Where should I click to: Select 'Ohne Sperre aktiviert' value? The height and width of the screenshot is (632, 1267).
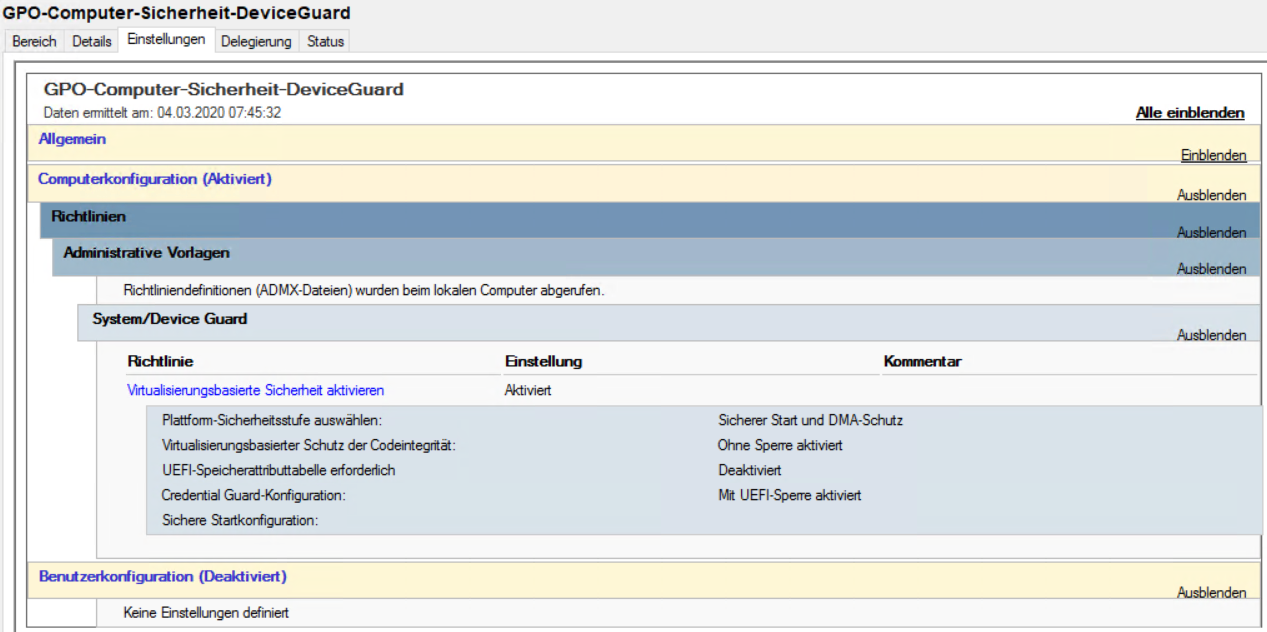coord(780,445)
